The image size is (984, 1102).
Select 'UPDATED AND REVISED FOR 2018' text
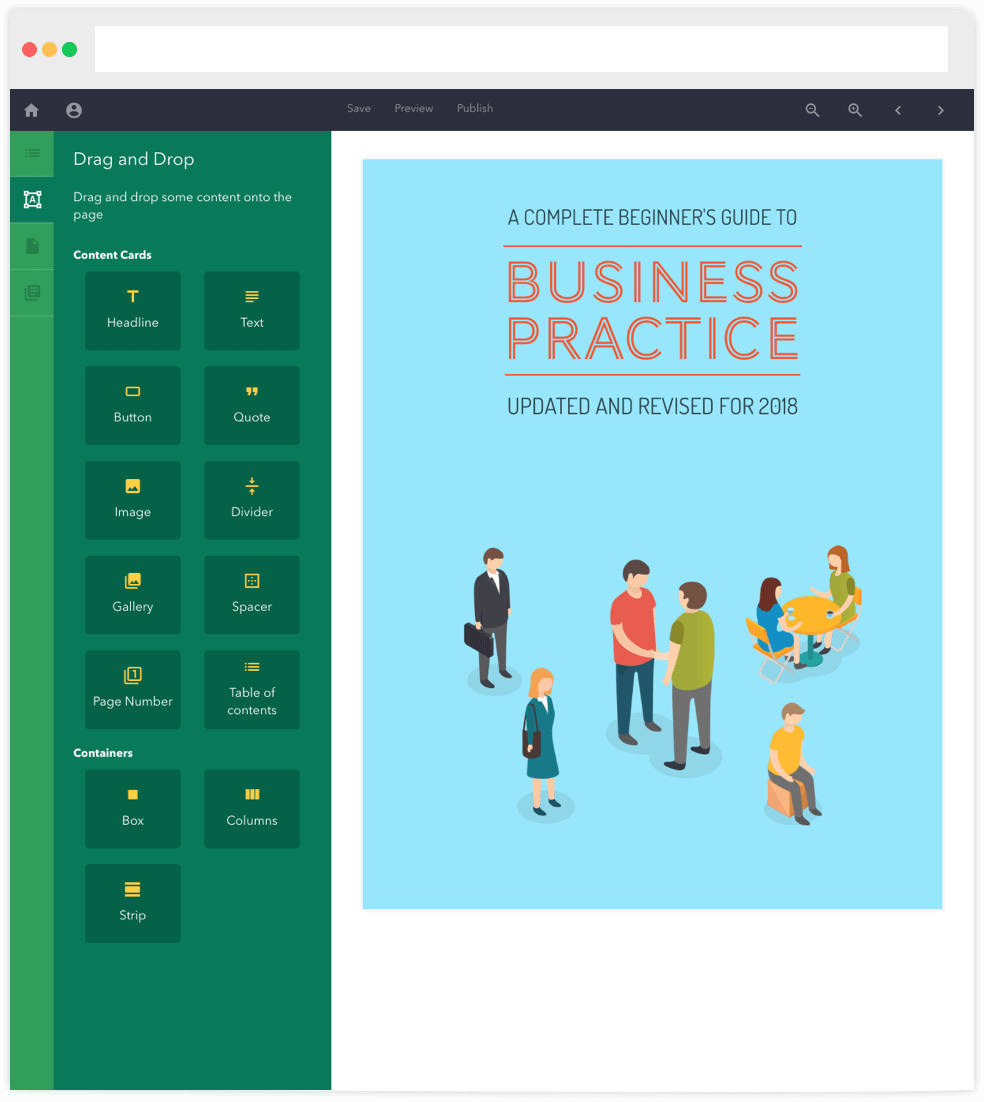[x=652, y=406]
